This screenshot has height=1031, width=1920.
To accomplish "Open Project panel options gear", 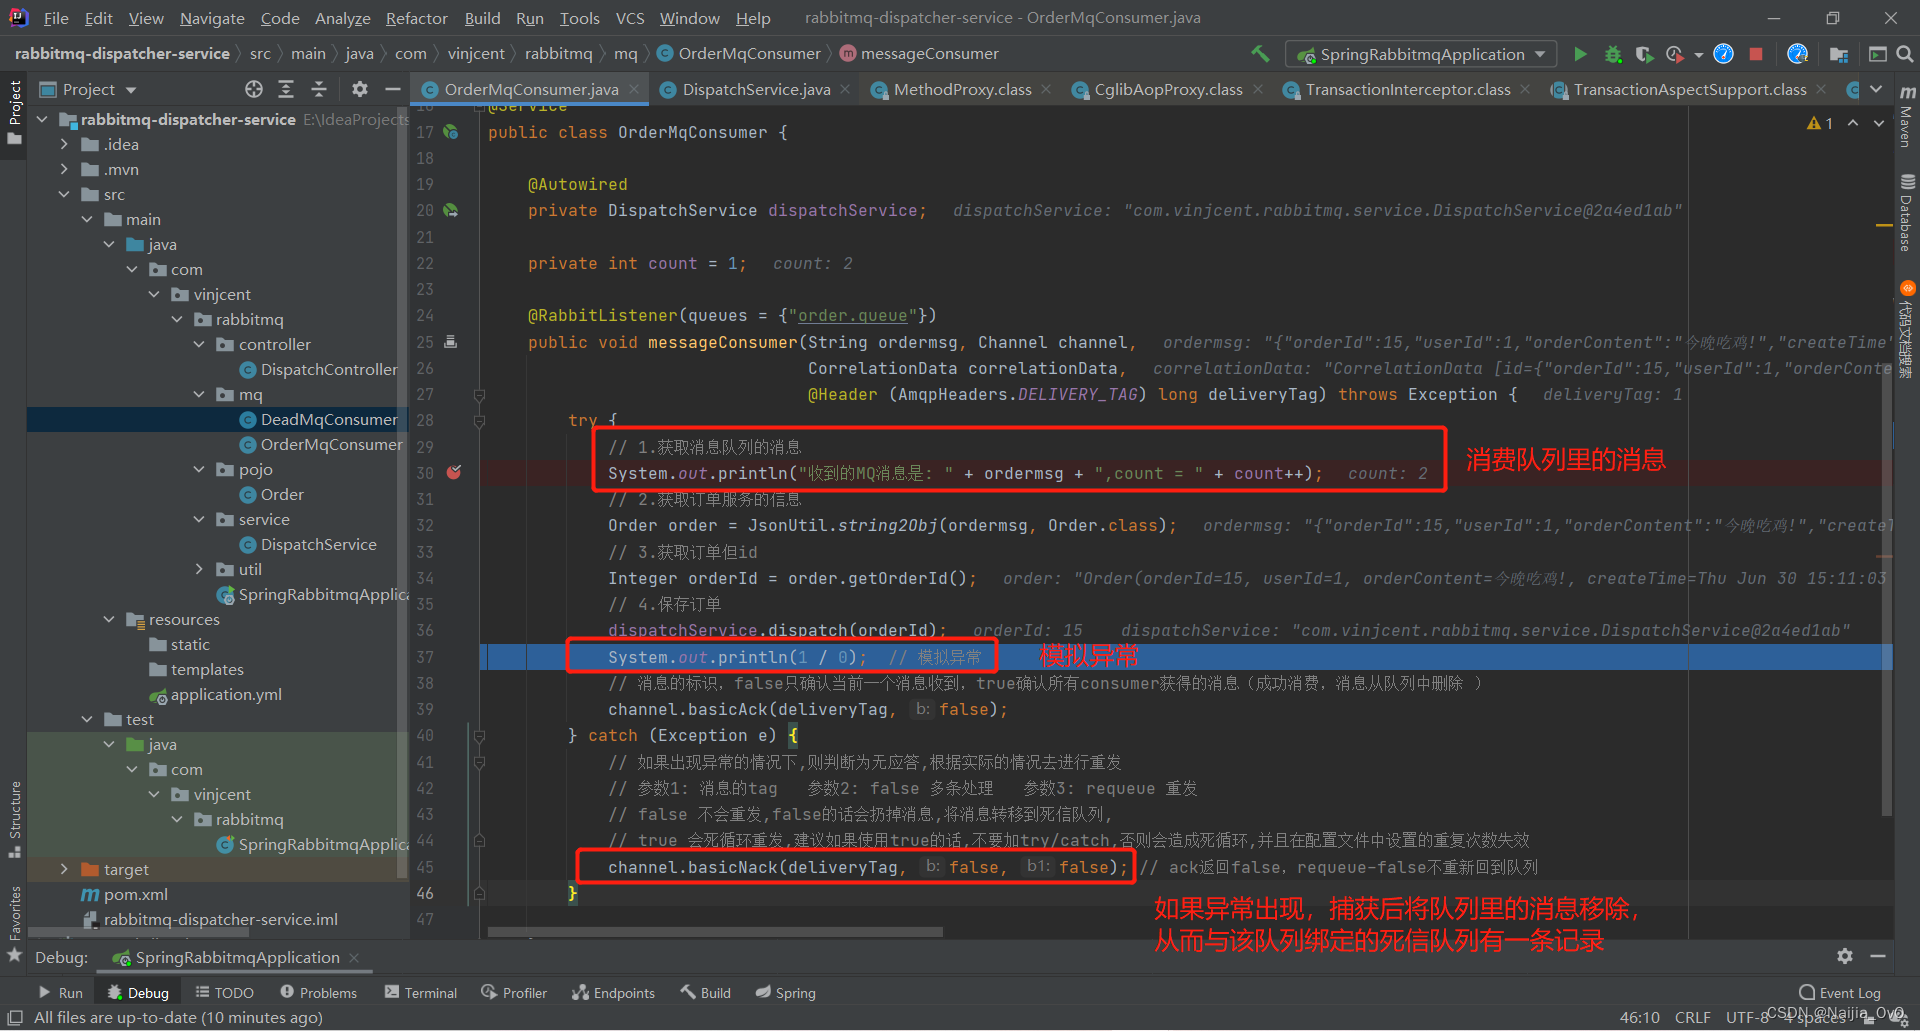I will (x=360, y=89).
